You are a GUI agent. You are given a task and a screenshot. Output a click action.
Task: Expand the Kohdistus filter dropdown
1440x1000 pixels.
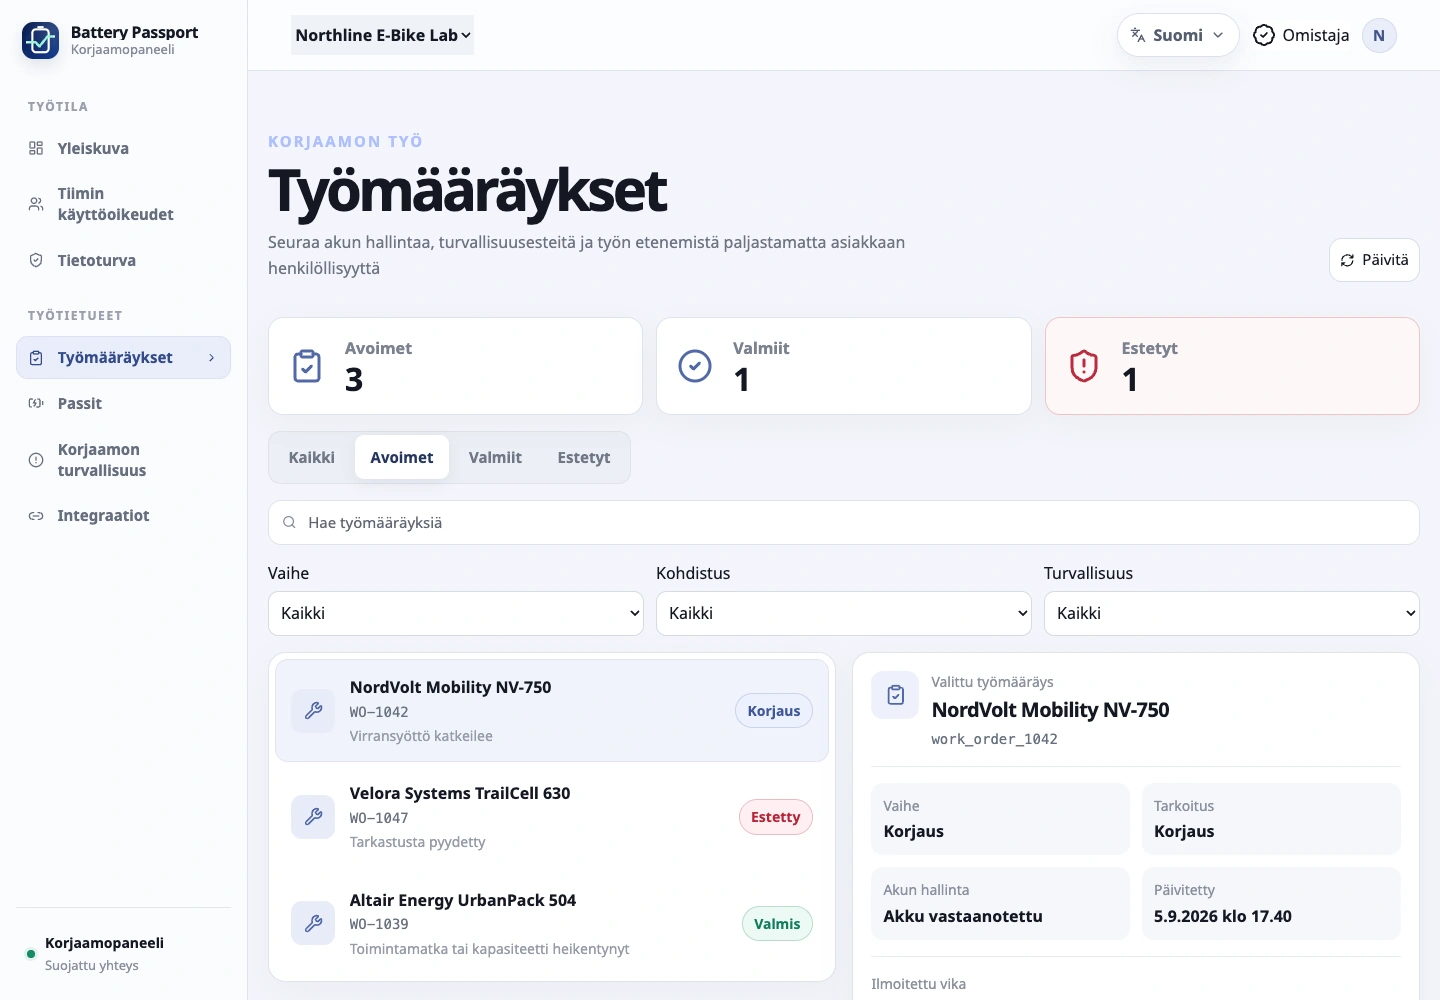pos(844,613)
